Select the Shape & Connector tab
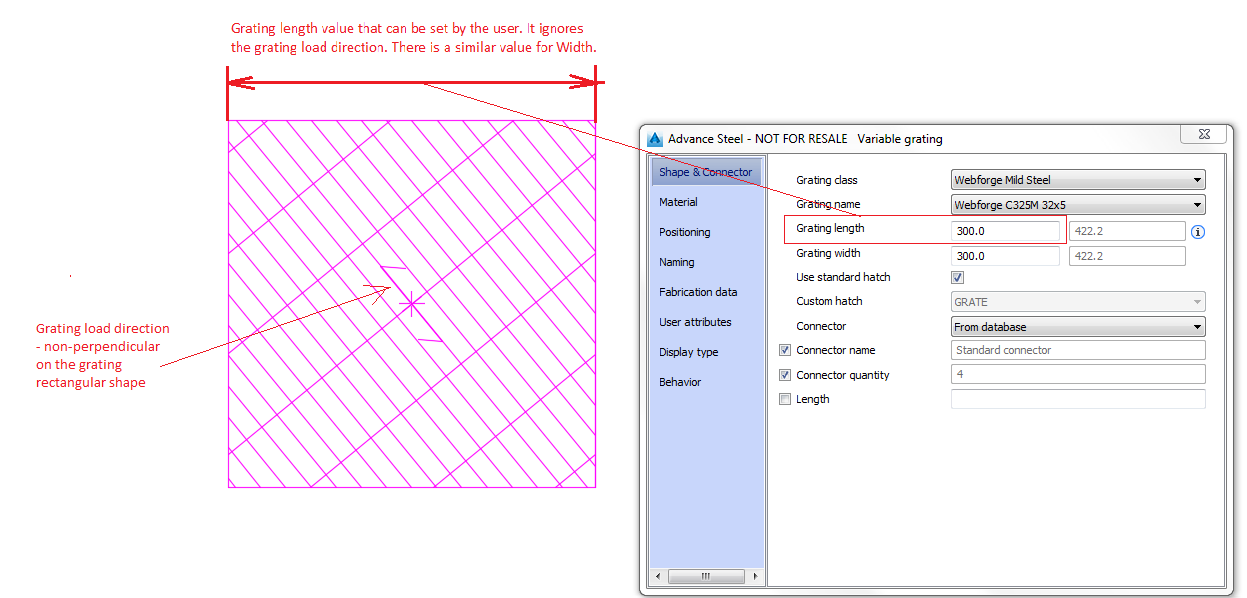This screenshot has height=598, width=1247. pos(706,172)
